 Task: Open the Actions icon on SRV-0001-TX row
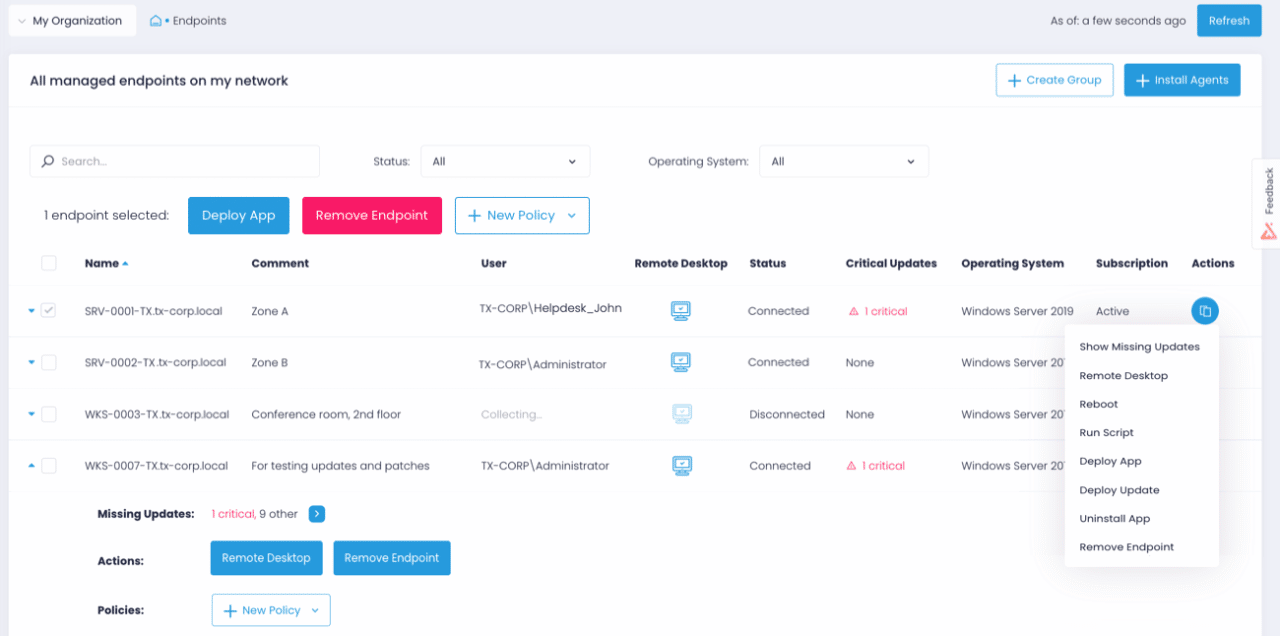[1204, 310]
